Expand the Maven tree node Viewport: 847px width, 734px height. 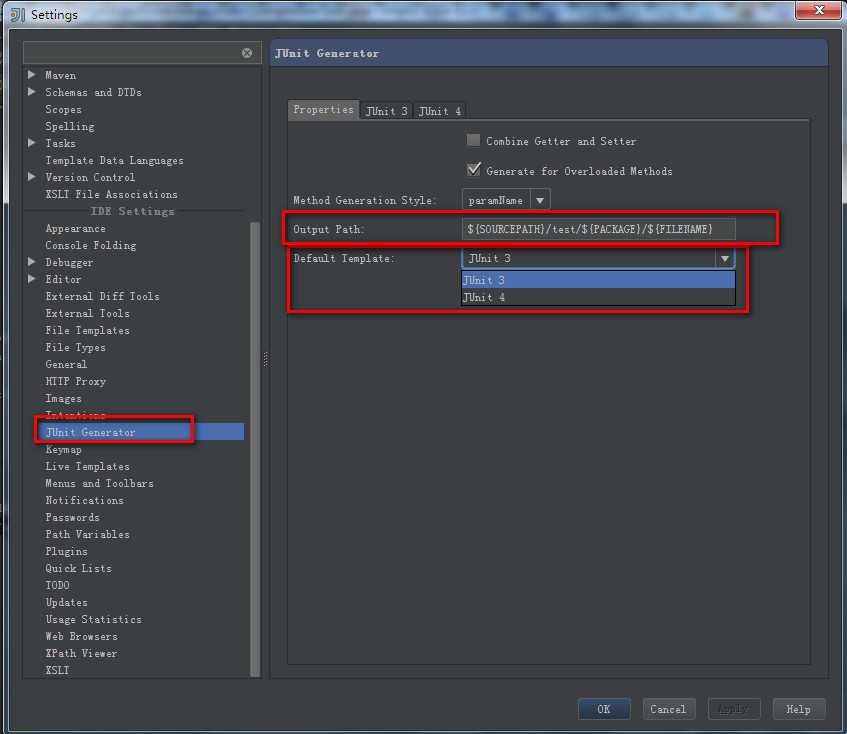tap(31, 75)
